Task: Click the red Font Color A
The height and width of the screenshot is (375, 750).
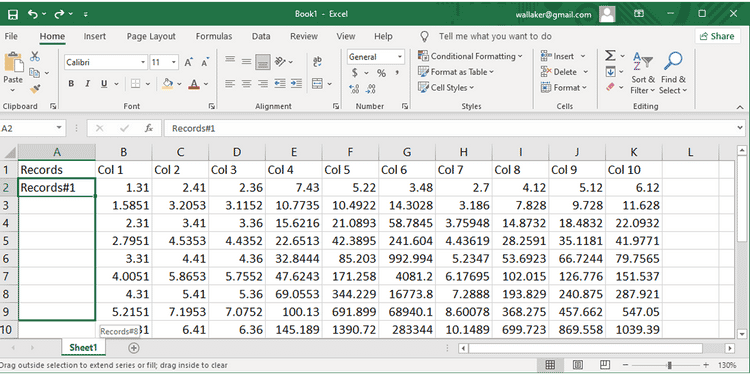Action: [193, 84]
